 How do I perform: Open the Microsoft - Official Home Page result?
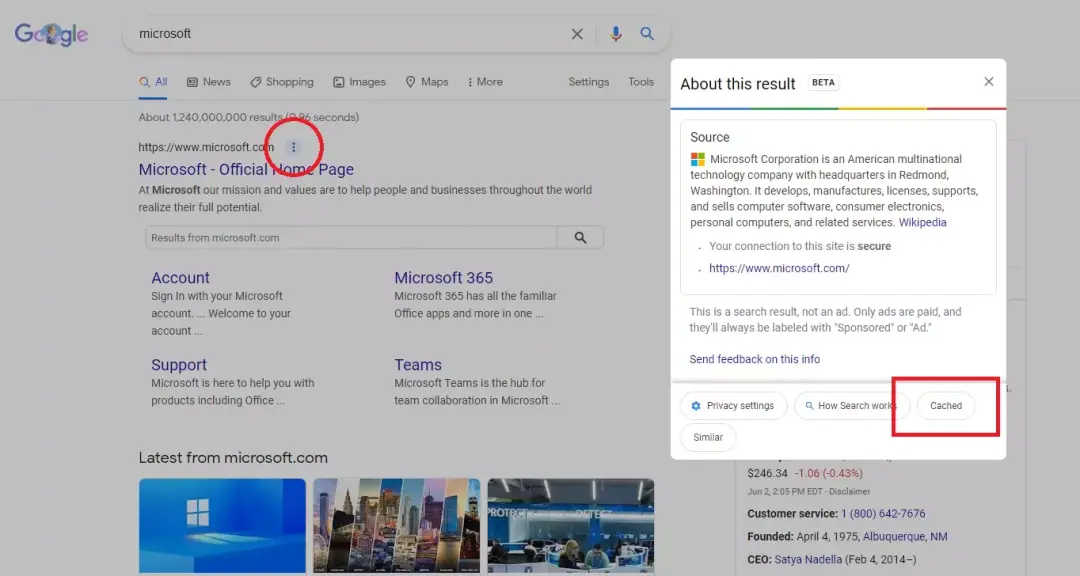(246, 169)
